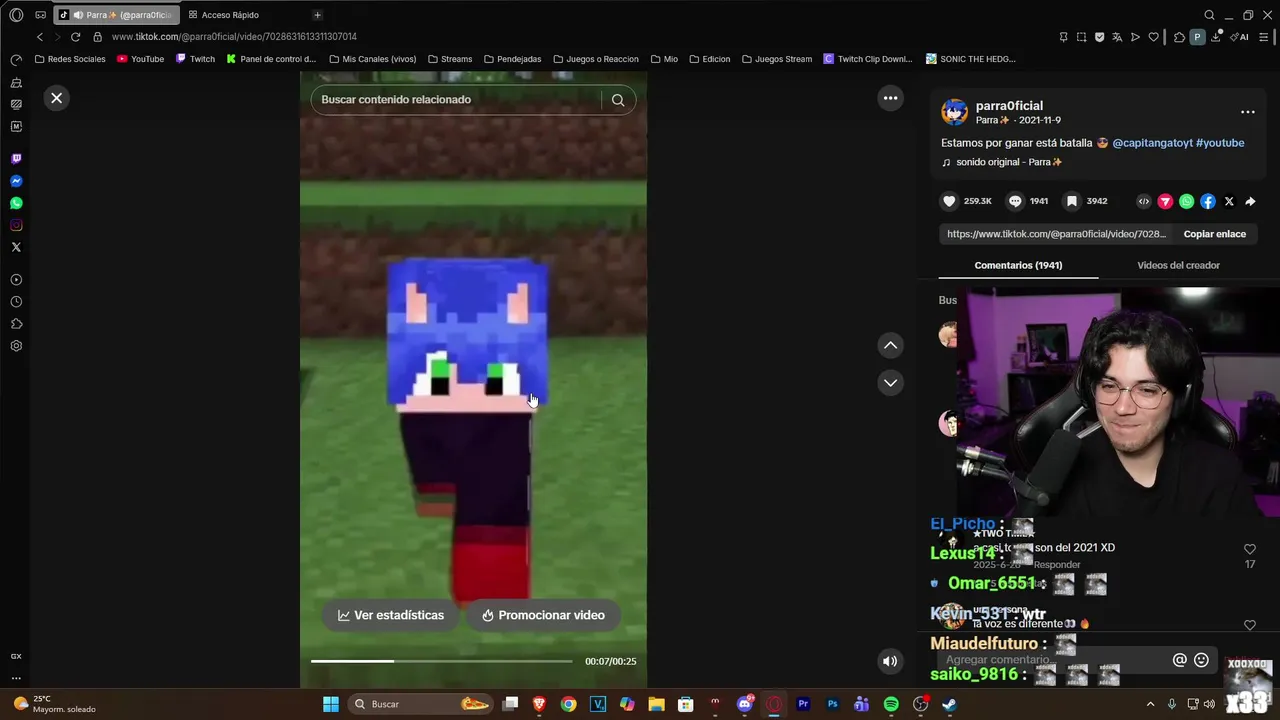Viewport: 1280px width, 720px height.
Task: Open Juegos Stream bookmark folder
Action: (776, 59)
